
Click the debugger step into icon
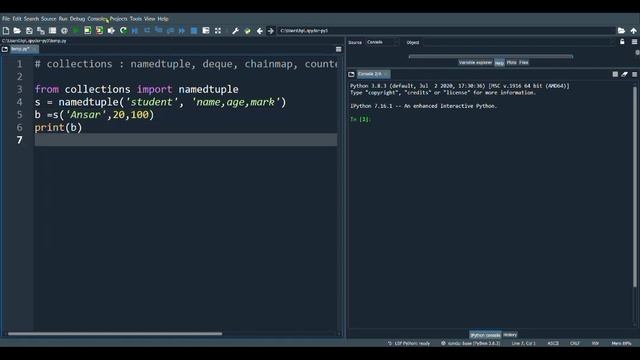click(x=159, y=31)
